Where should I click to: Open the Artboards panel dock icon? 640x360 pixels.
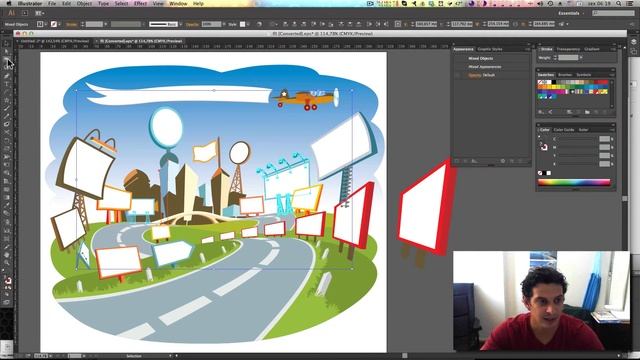[633, 52]
